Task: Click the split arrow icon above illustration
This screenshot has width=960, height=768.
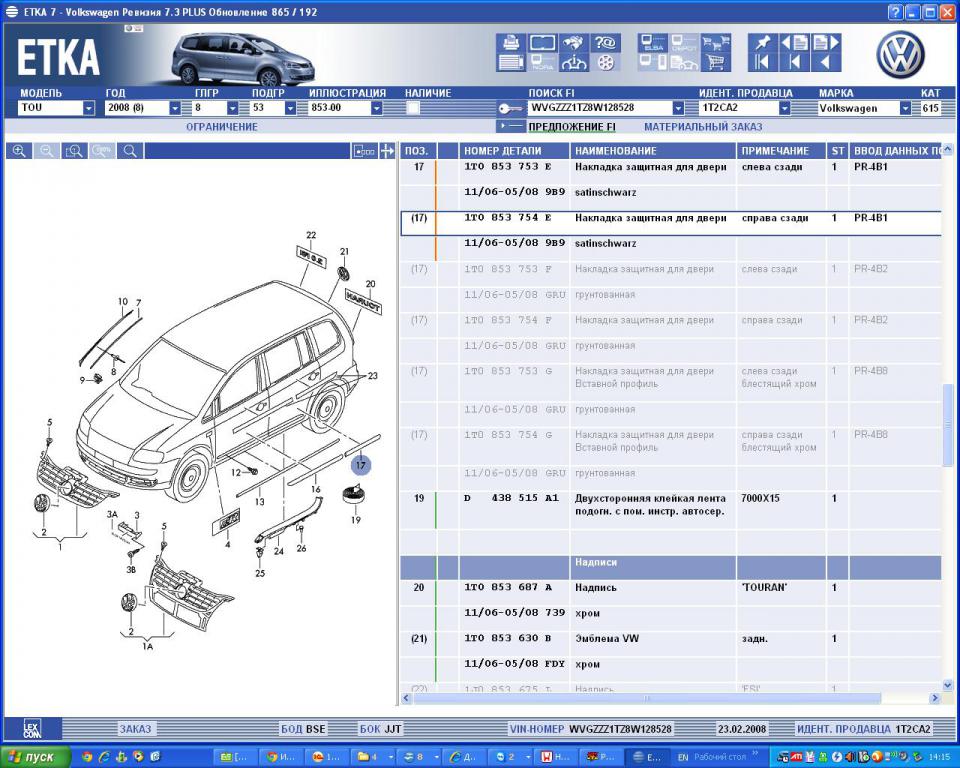Action: coord(387,151)
